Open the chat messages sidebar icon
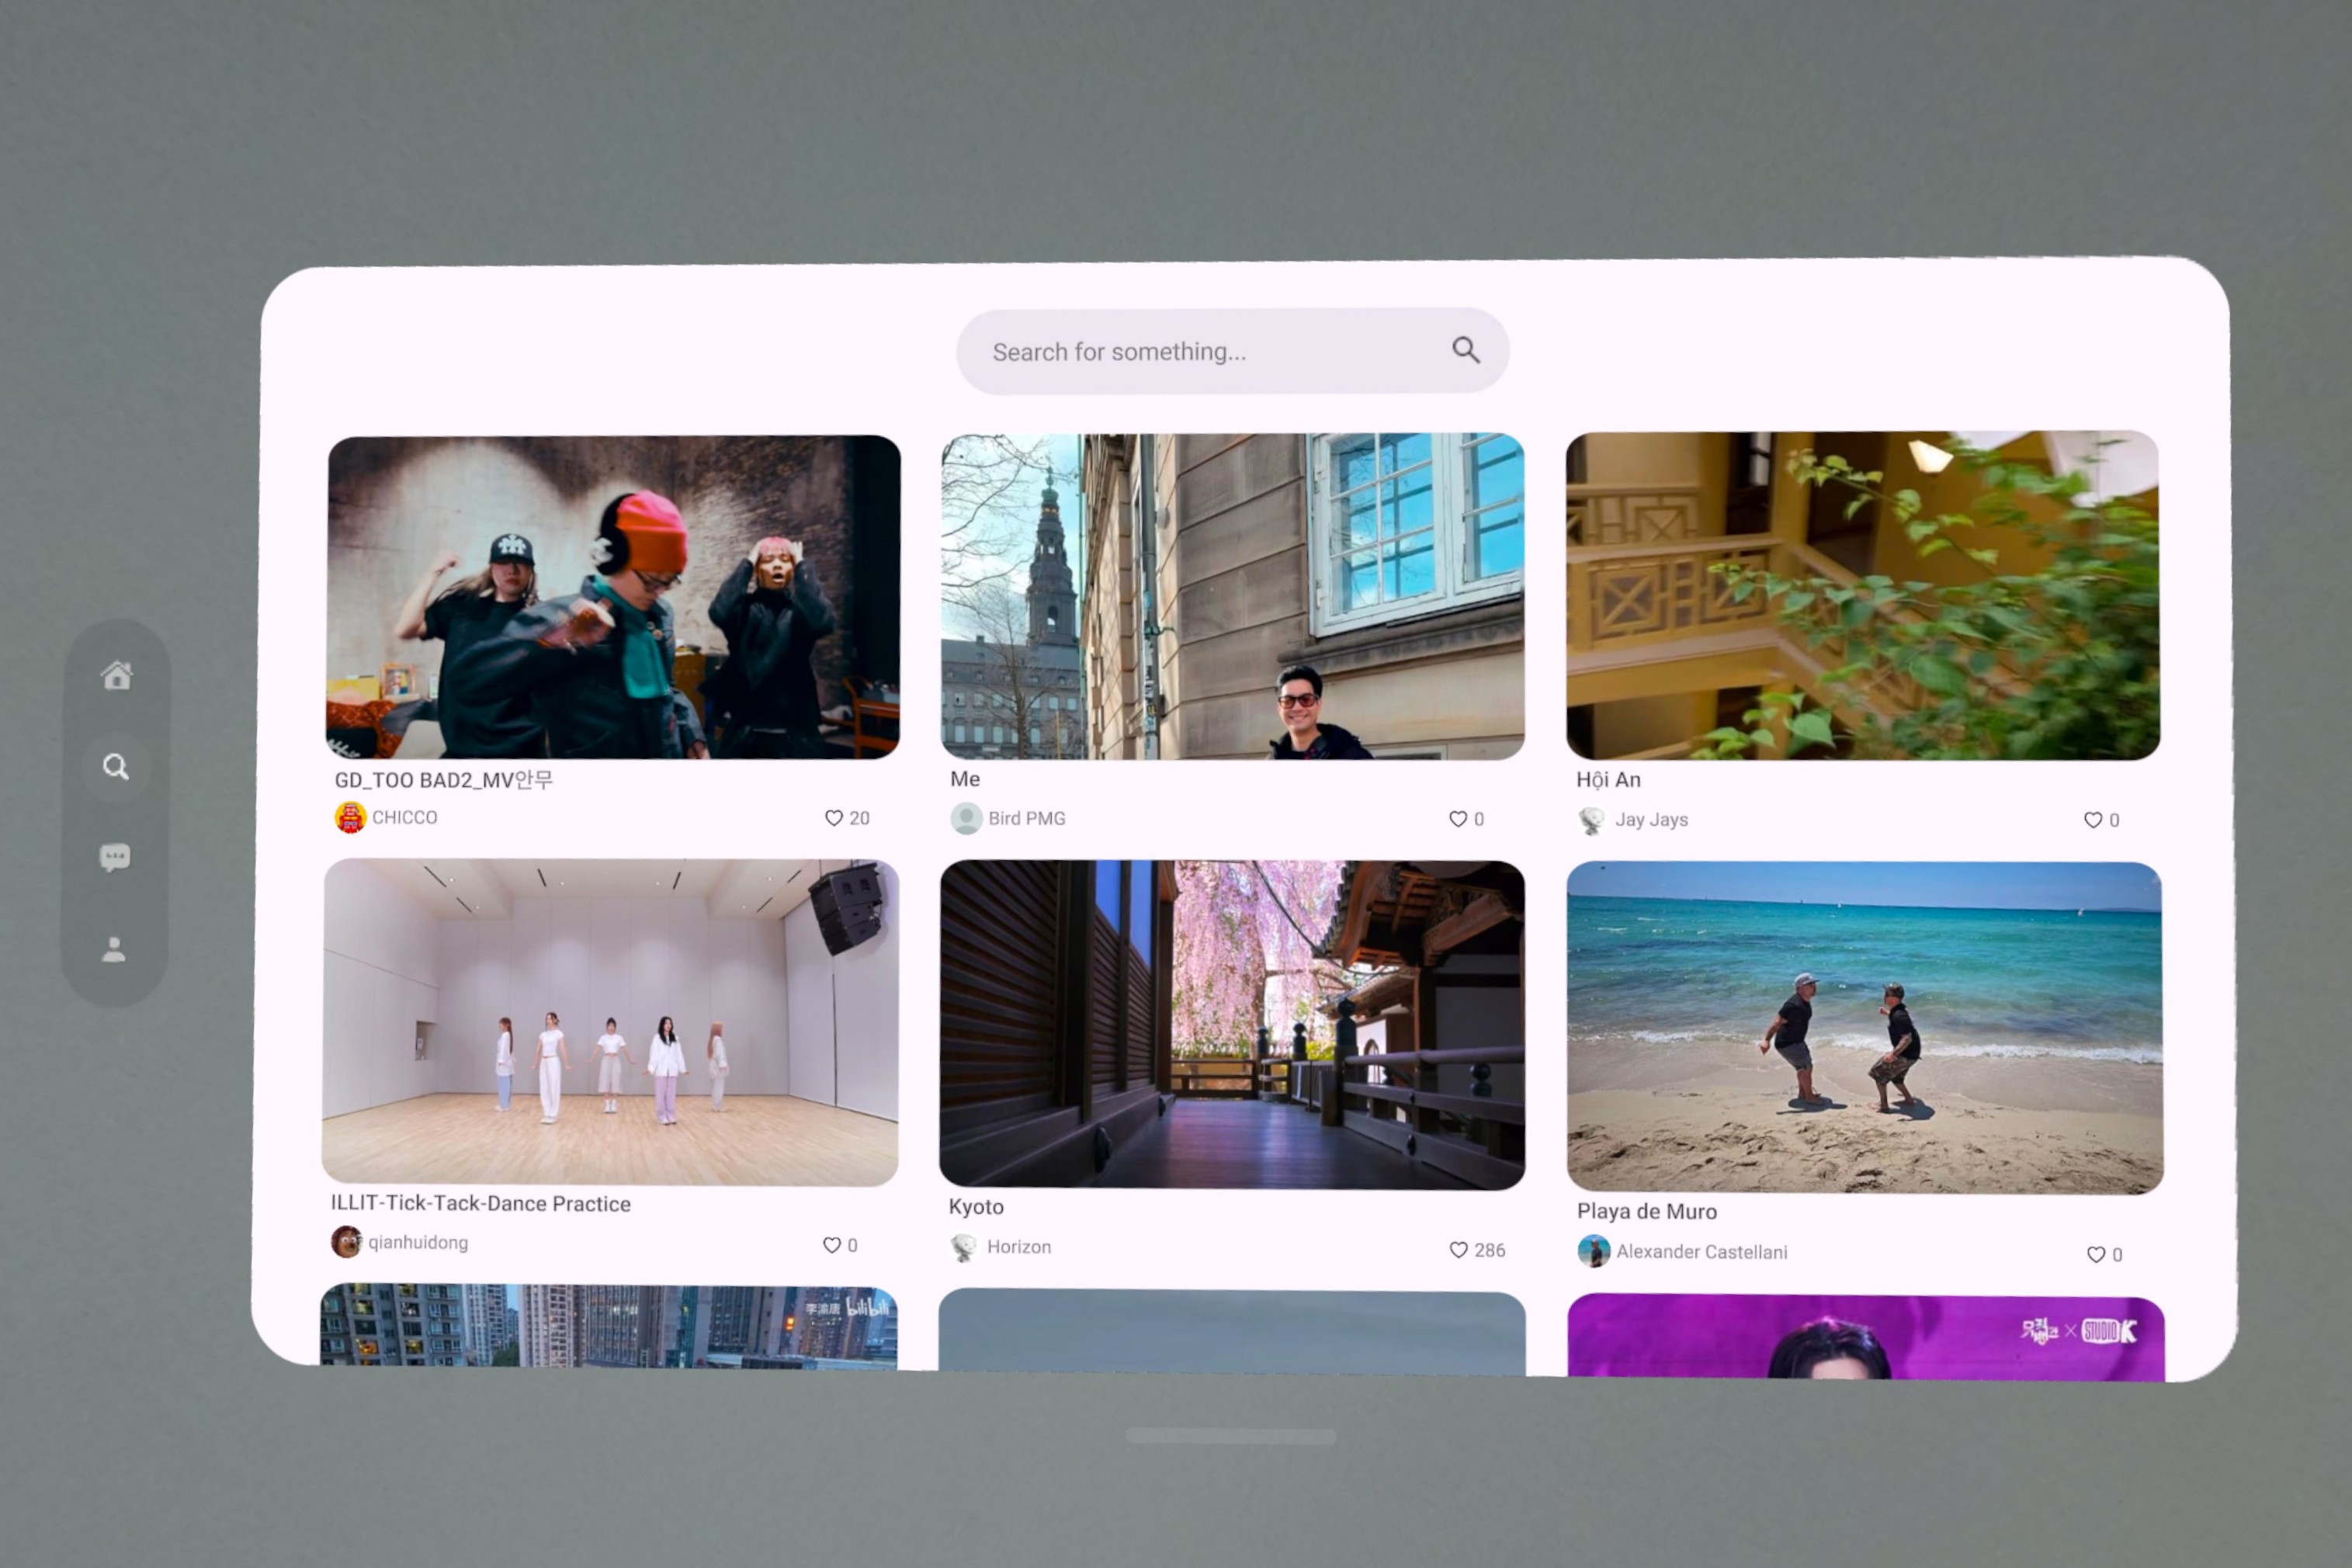 (115, 858)
